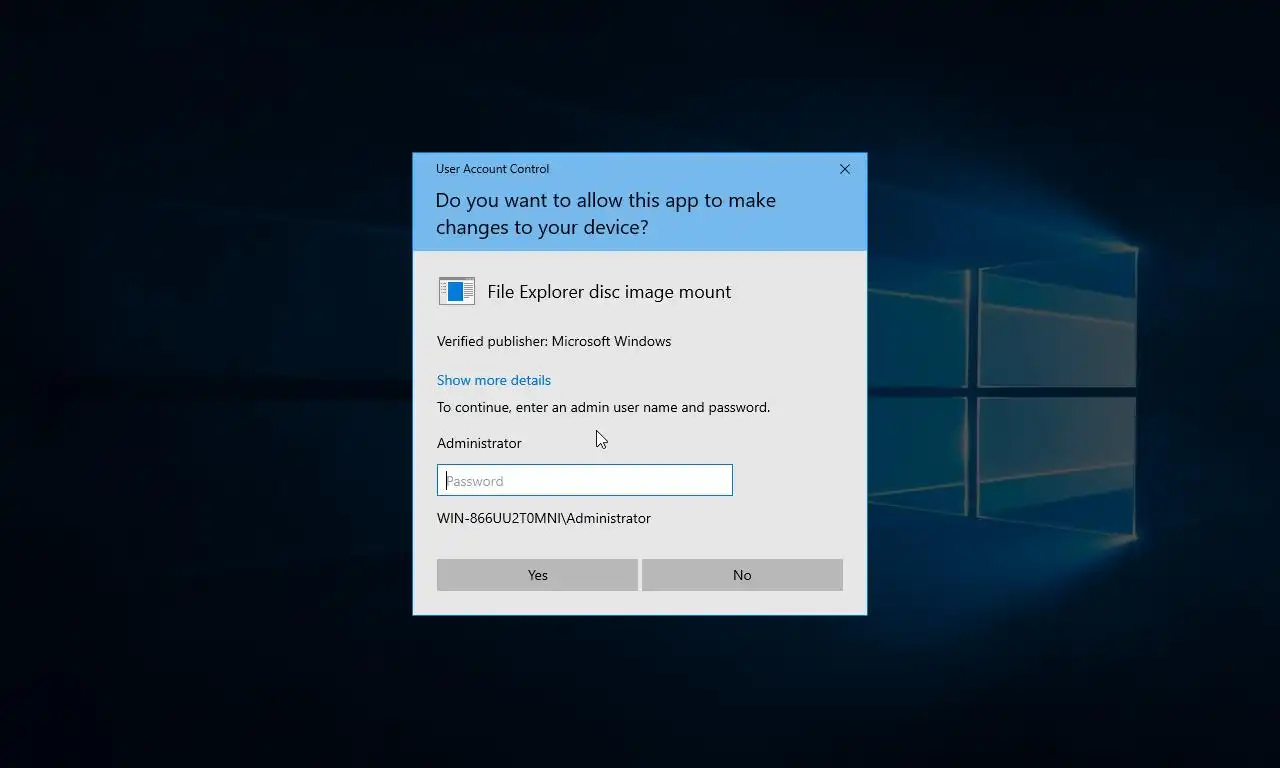Click the Yes button to allow changes
Image resolution: width=1280 pixels, height=768 pixels.
[537, 575]
